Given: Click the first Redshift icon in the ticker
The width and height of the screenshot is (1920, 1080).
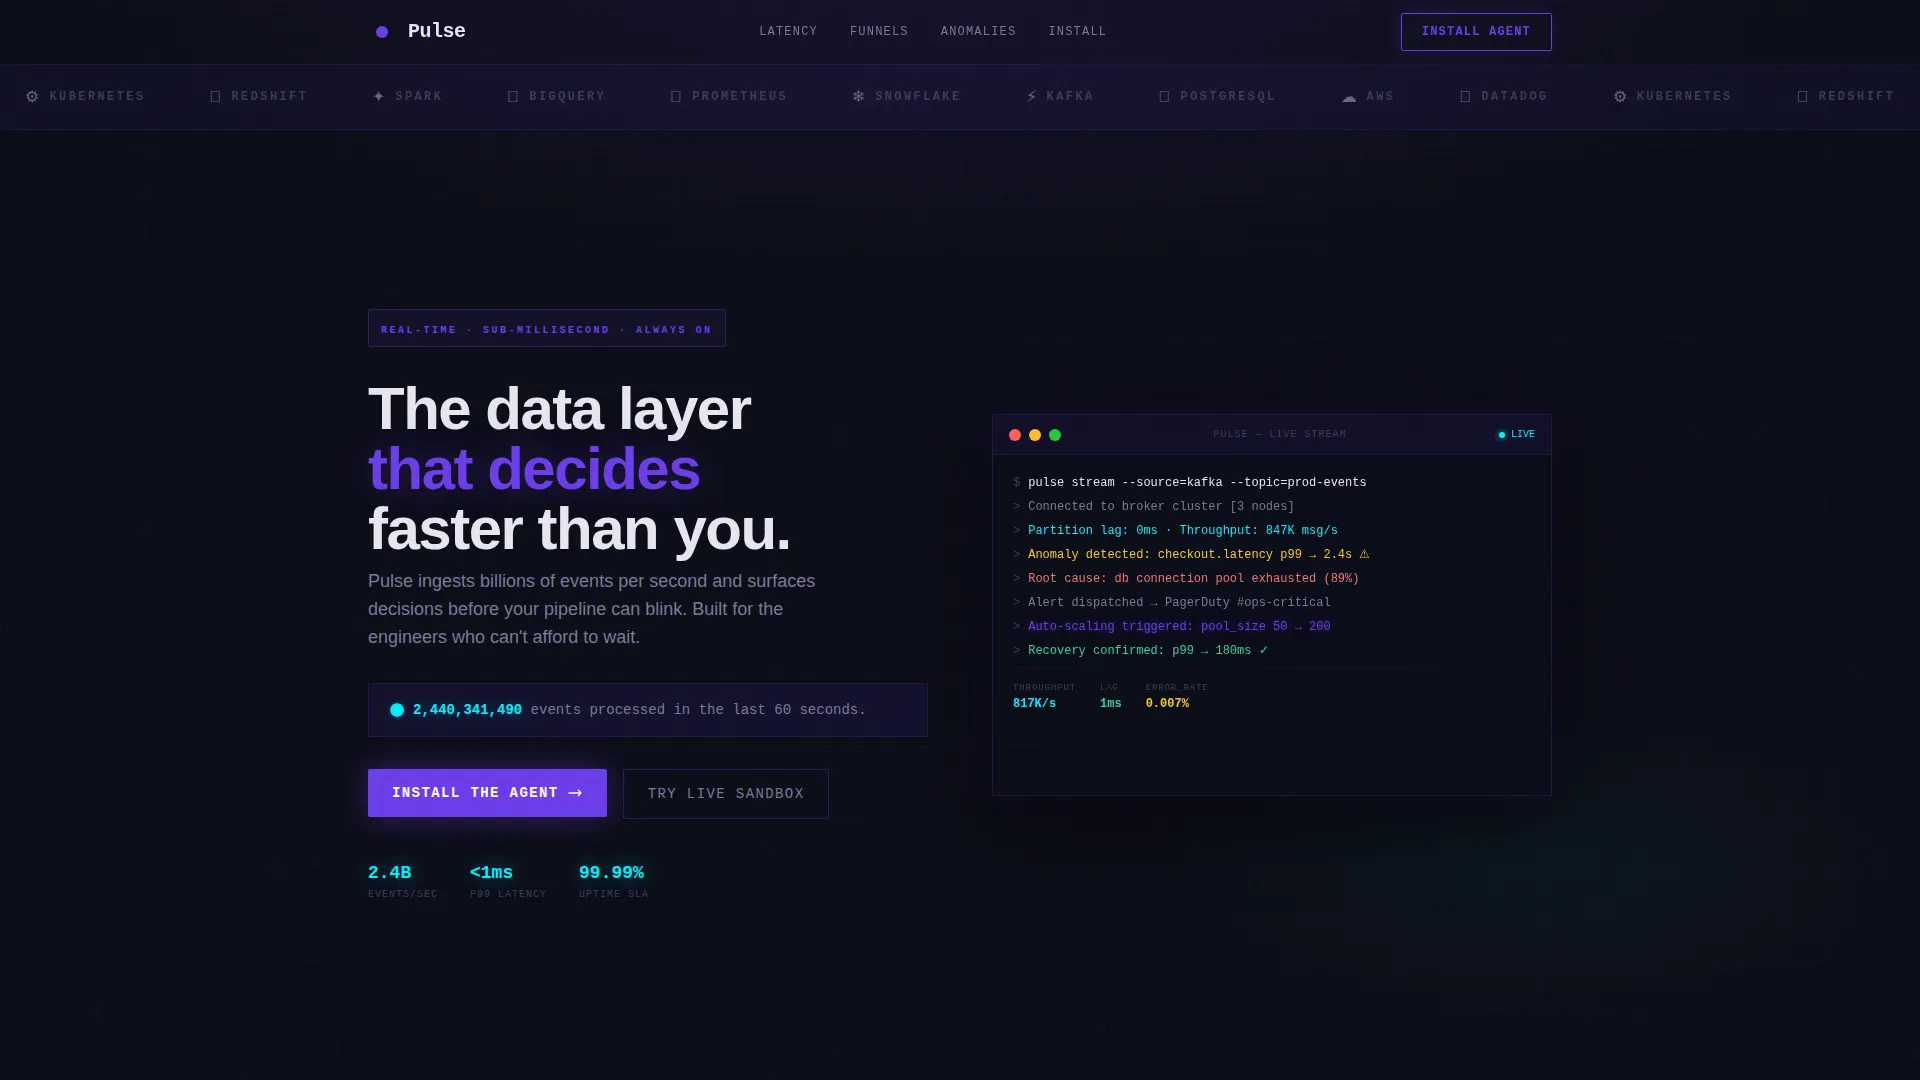Looking at the screenshot, I should tap(215, 97).
